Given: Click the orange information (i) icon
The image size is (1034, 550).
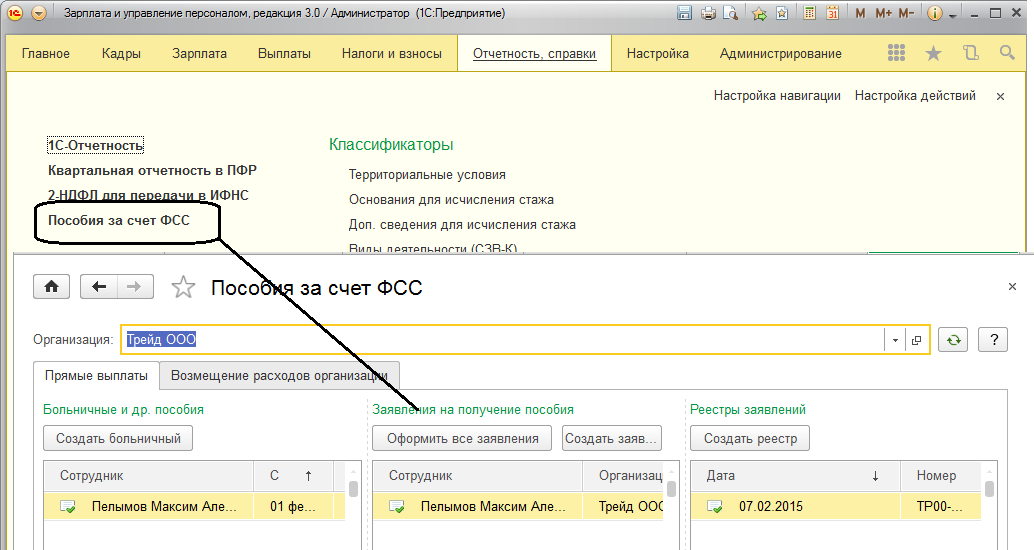Looking at the screenshot, I should pyautogui.click(x=934, y=13).
